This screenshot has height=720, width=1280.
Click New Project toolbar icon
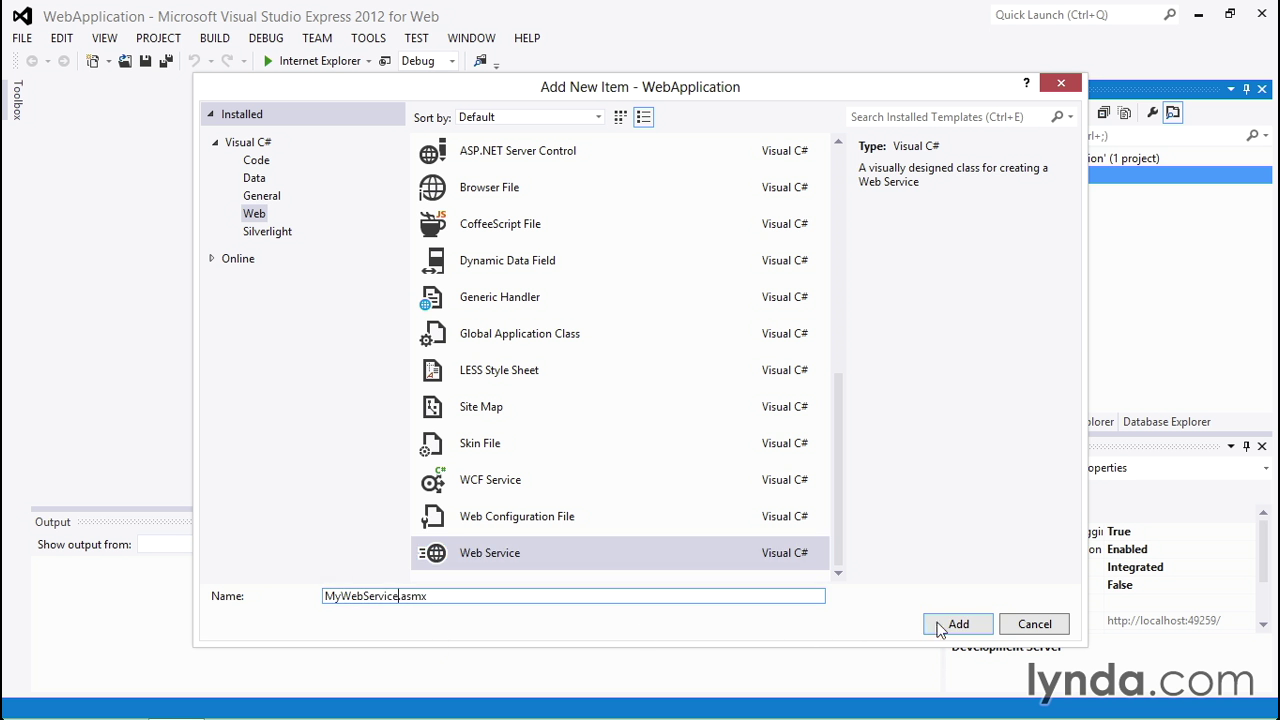(93, 61)
